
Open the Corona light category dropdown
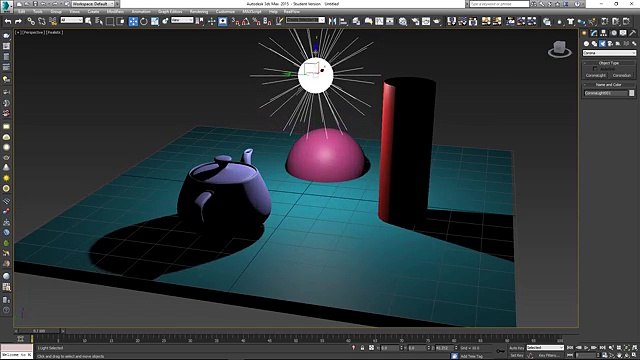pyautogui.click(x=609, y=53)
